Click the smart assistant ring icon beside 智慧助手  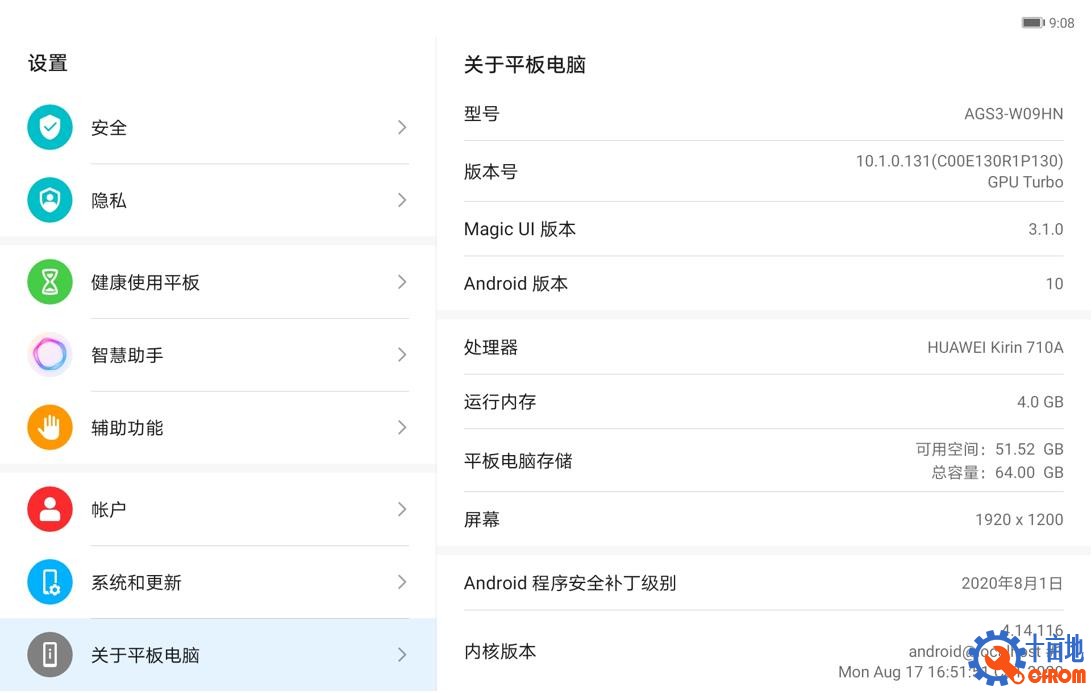tap(50, 354)
